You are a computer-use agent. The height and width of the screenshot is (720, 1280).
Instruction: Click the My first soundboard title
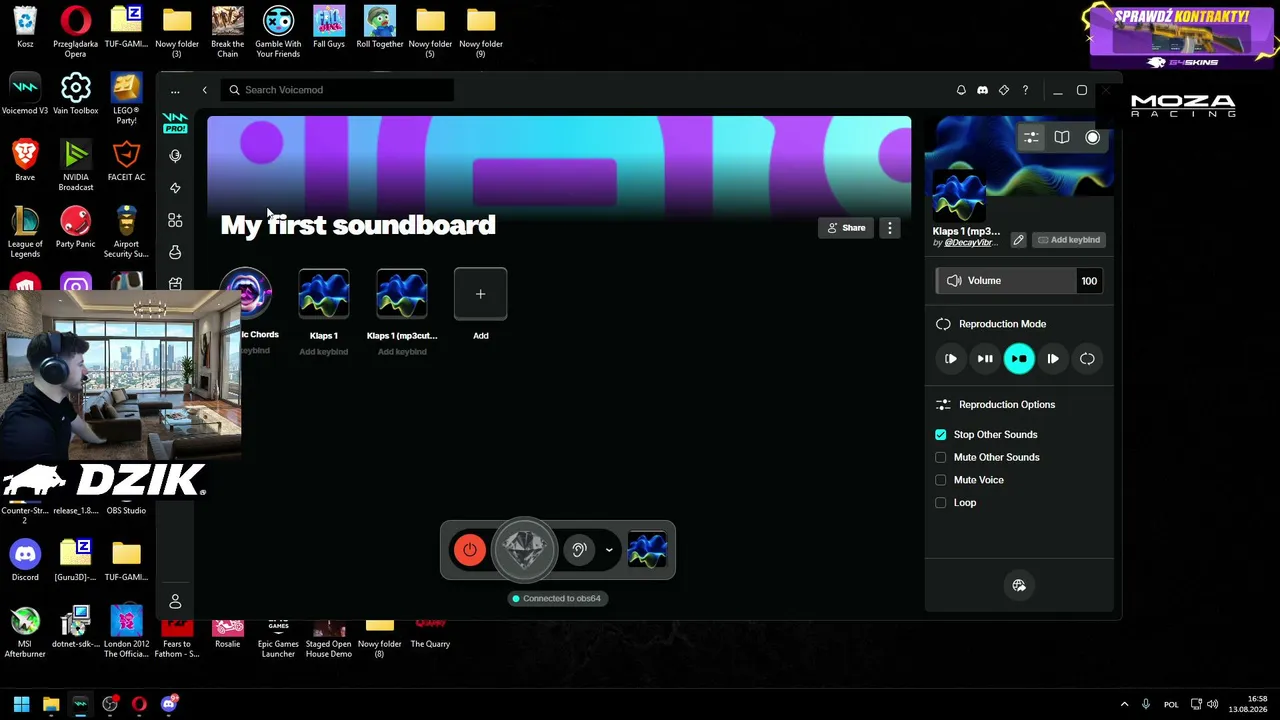point(358,225)
